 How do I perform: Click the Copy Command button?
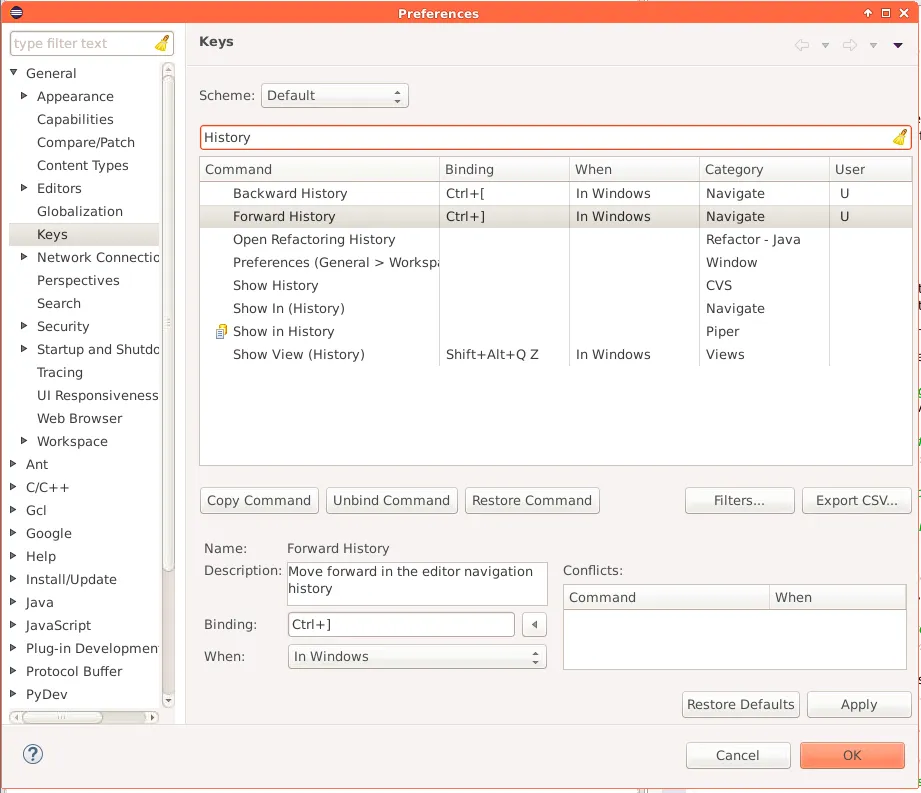pyautogui.click(x=259, y=500)
